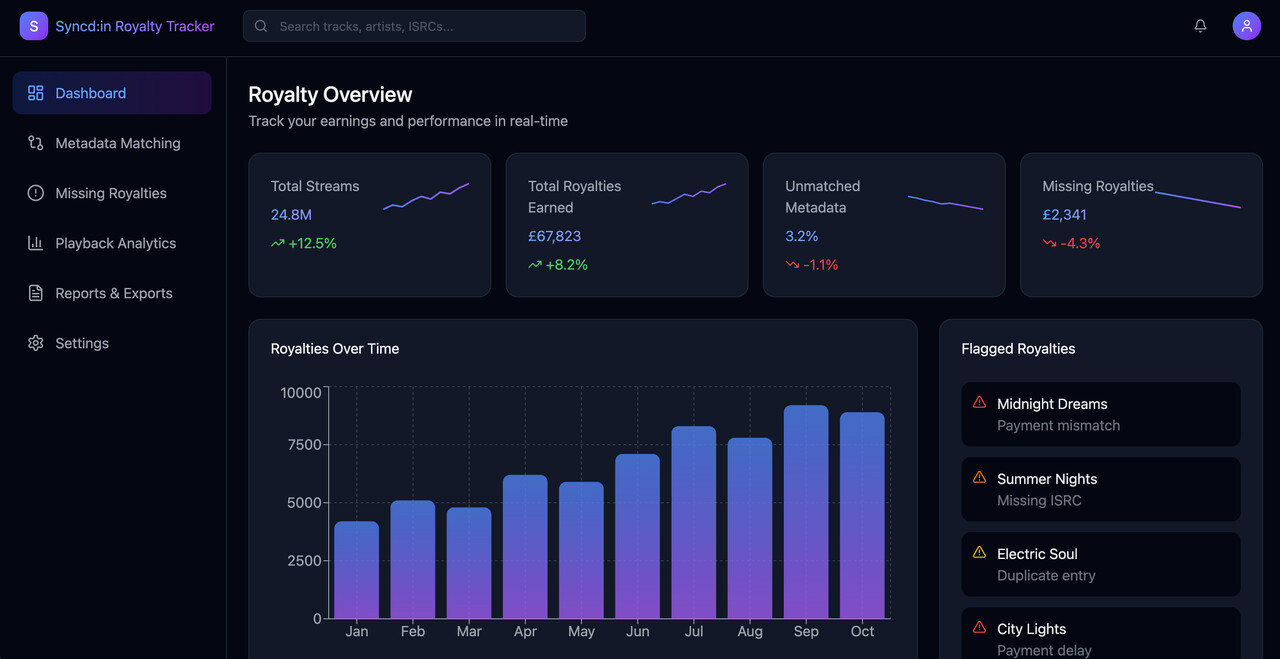The width and height of the screenshot is (1280, 659).
Task: Click the July bar in the chart
Action: point(694,523)
